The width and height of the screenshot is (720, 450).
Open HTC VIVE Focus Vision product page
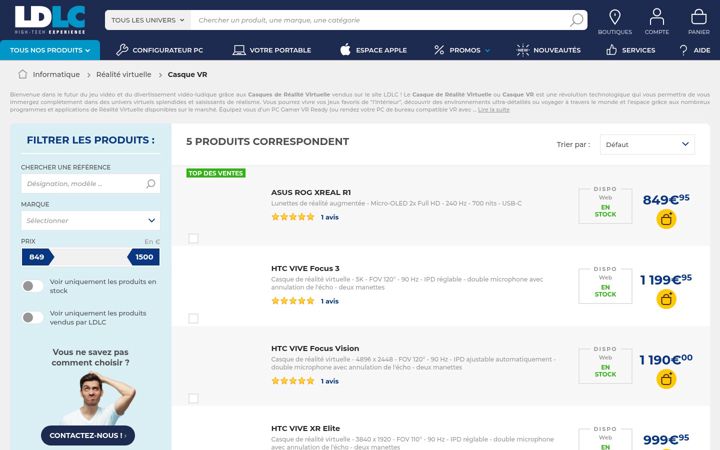[315, 348]
